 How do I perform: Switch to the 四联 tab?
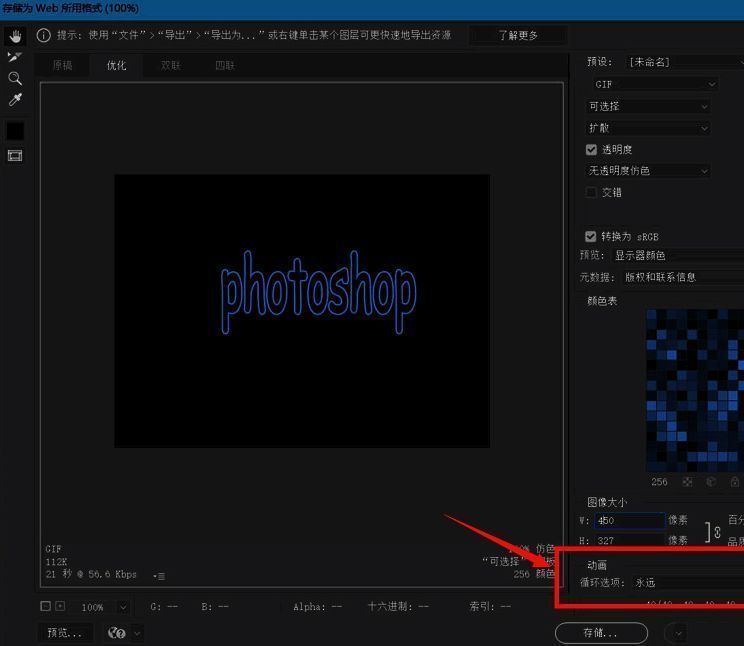(225, 66)
